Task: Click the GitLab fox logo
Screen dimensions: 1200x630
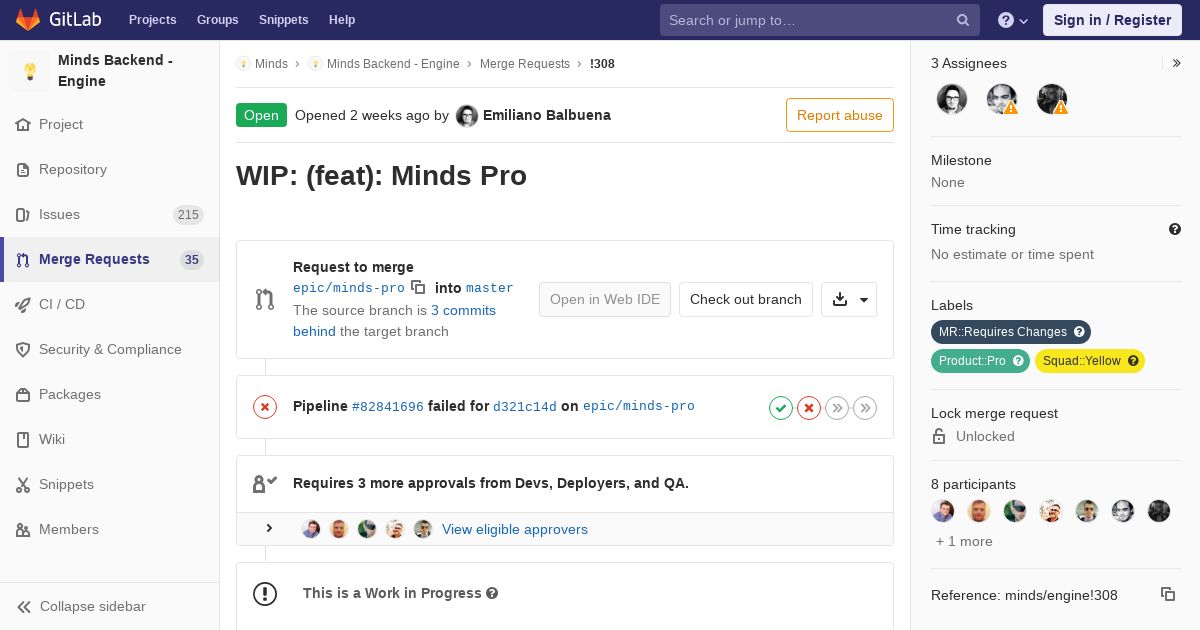Action: tap(28, 19)
